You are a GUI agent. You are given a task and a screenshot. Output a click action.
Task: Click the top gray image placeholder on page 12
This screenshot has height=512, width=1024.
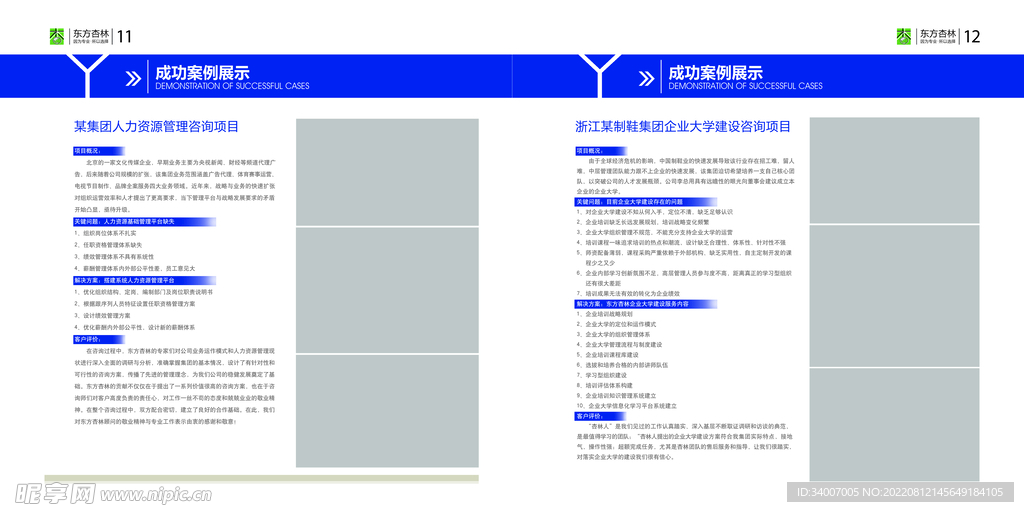(x=895, y=170)
